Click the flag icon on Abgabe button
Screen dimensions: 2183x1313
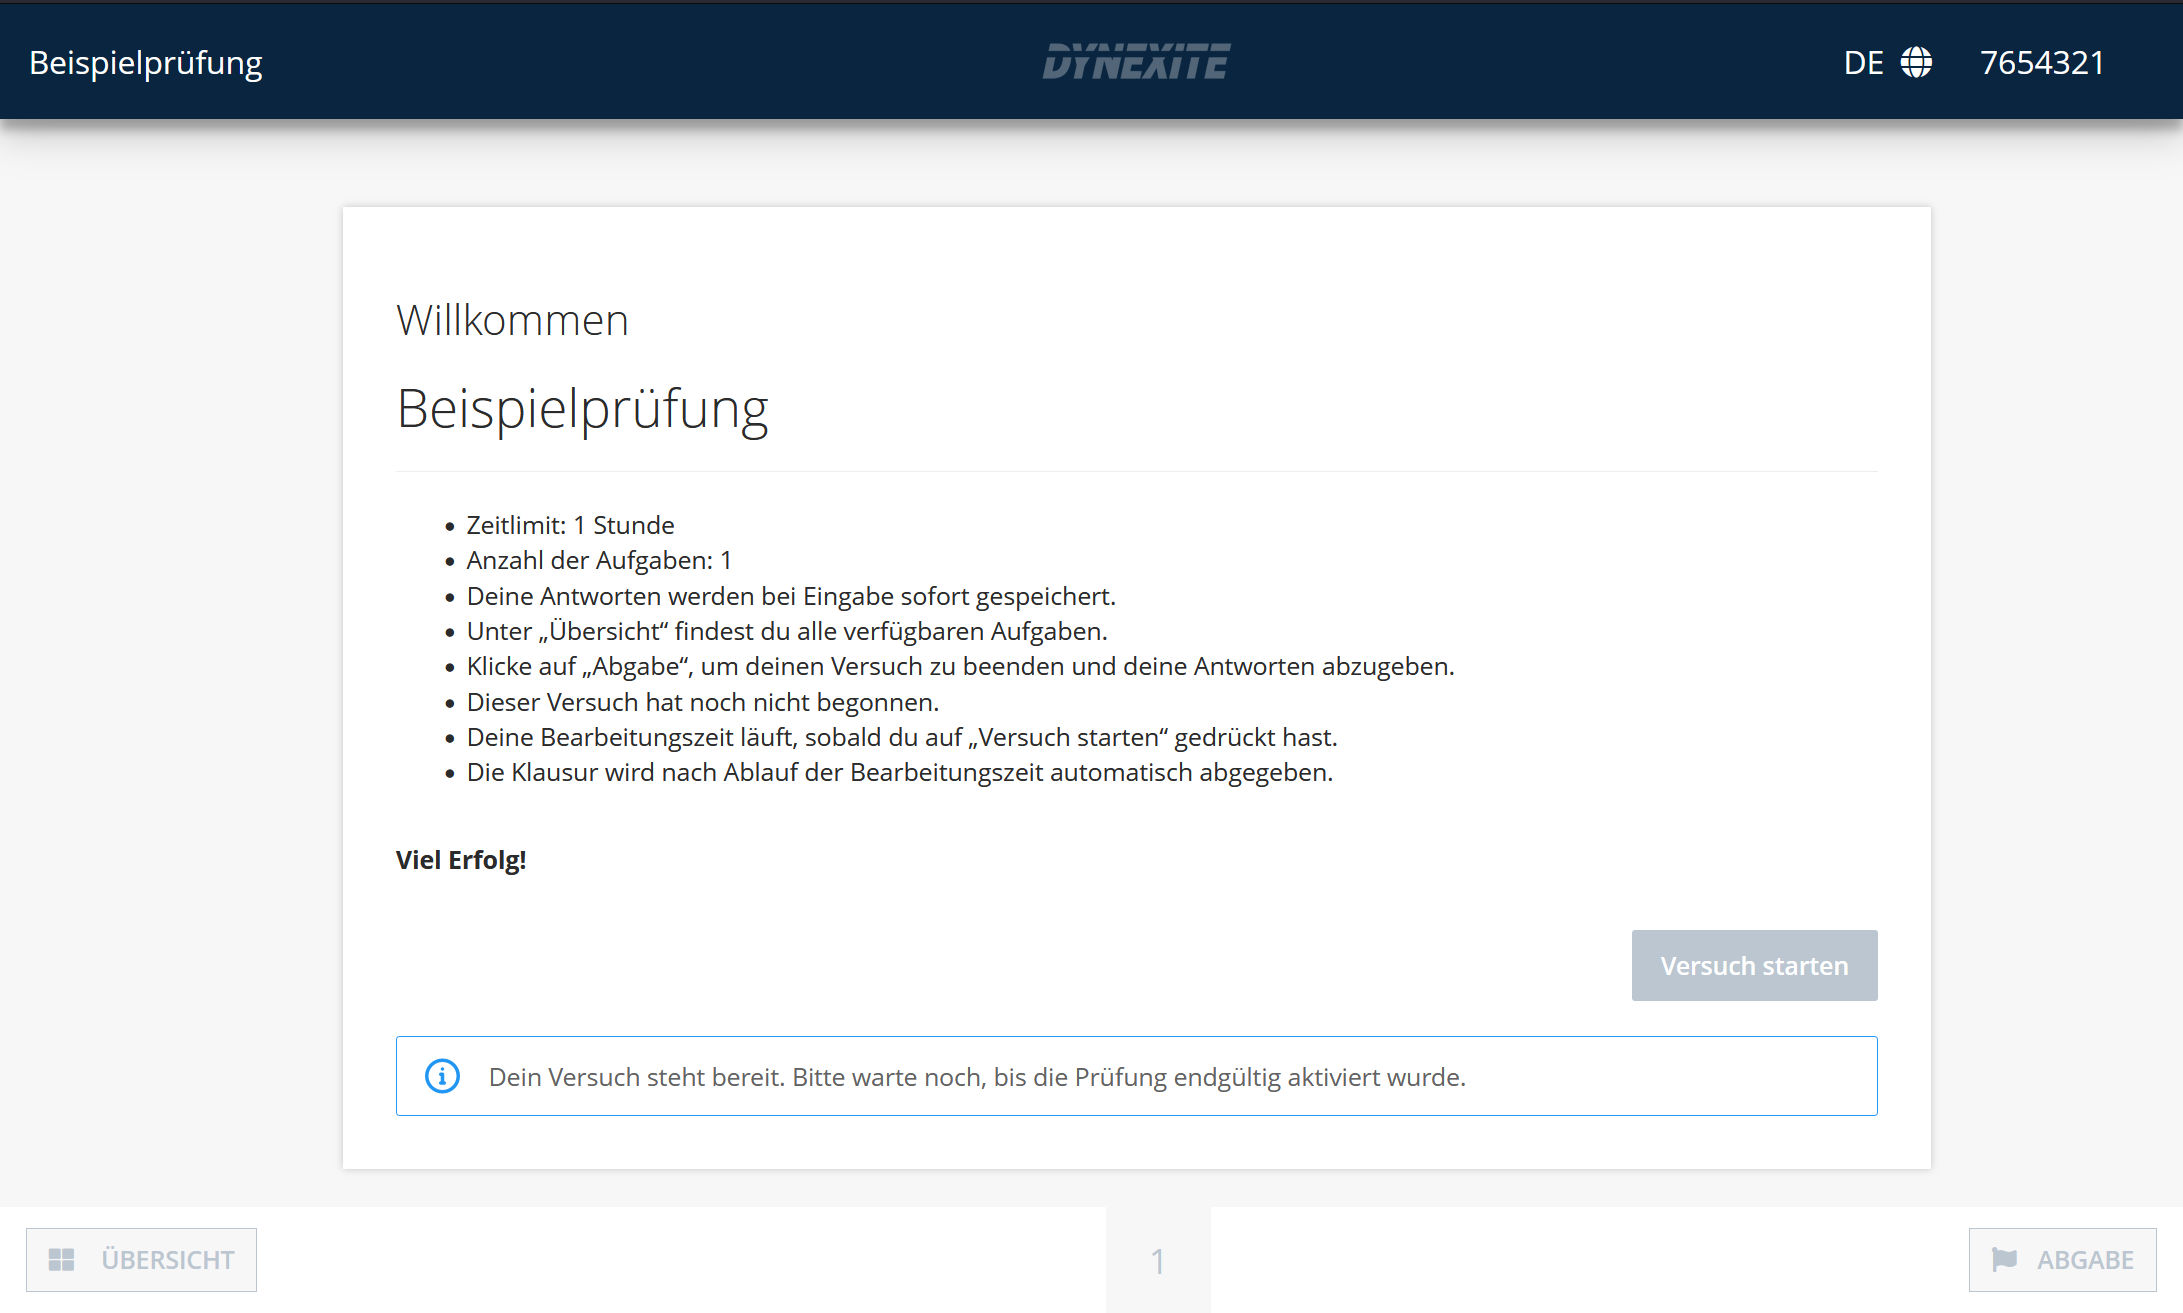click(2004, 1260)
